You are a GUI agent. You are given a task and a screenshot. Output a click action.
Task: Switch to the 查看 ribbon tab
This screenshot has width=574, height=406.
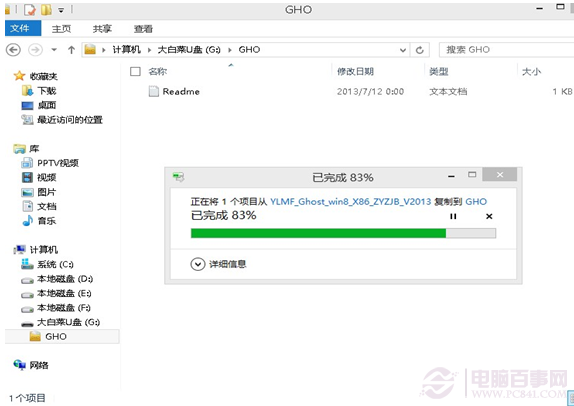(x=143, y=29)
